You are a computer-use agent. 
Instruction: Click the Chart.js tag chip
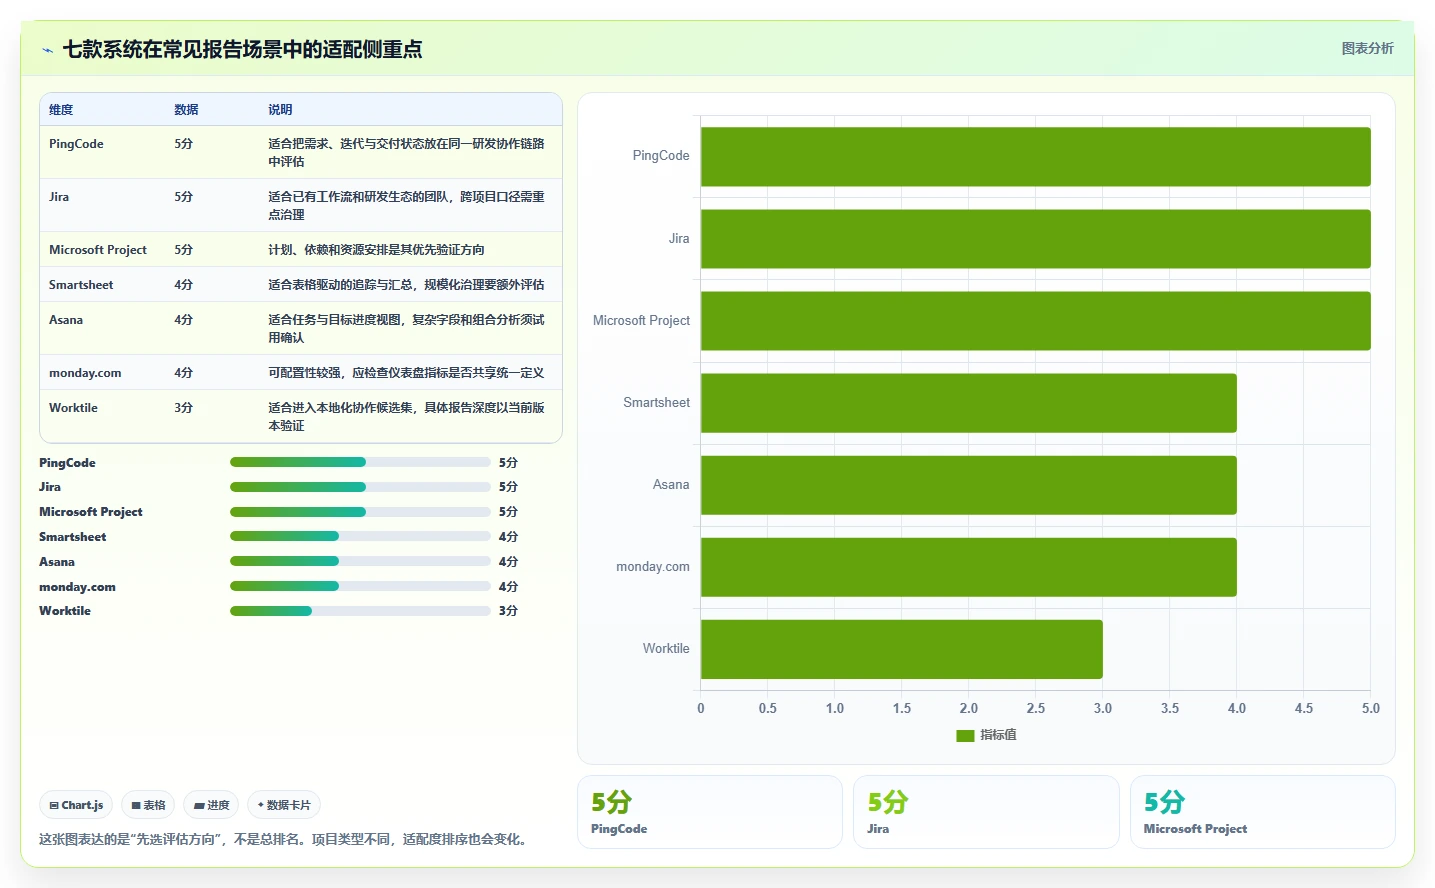(x=76, y=805)
